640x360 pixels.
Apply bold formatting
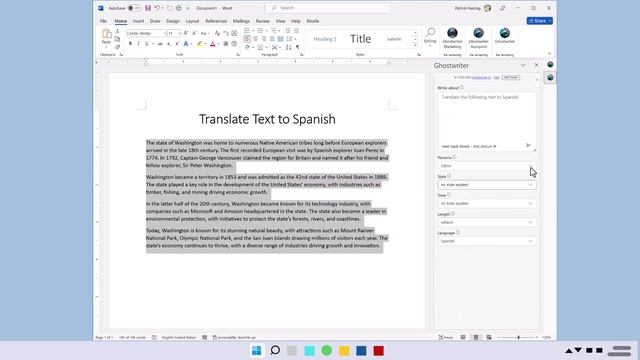[x=130, y=44]
